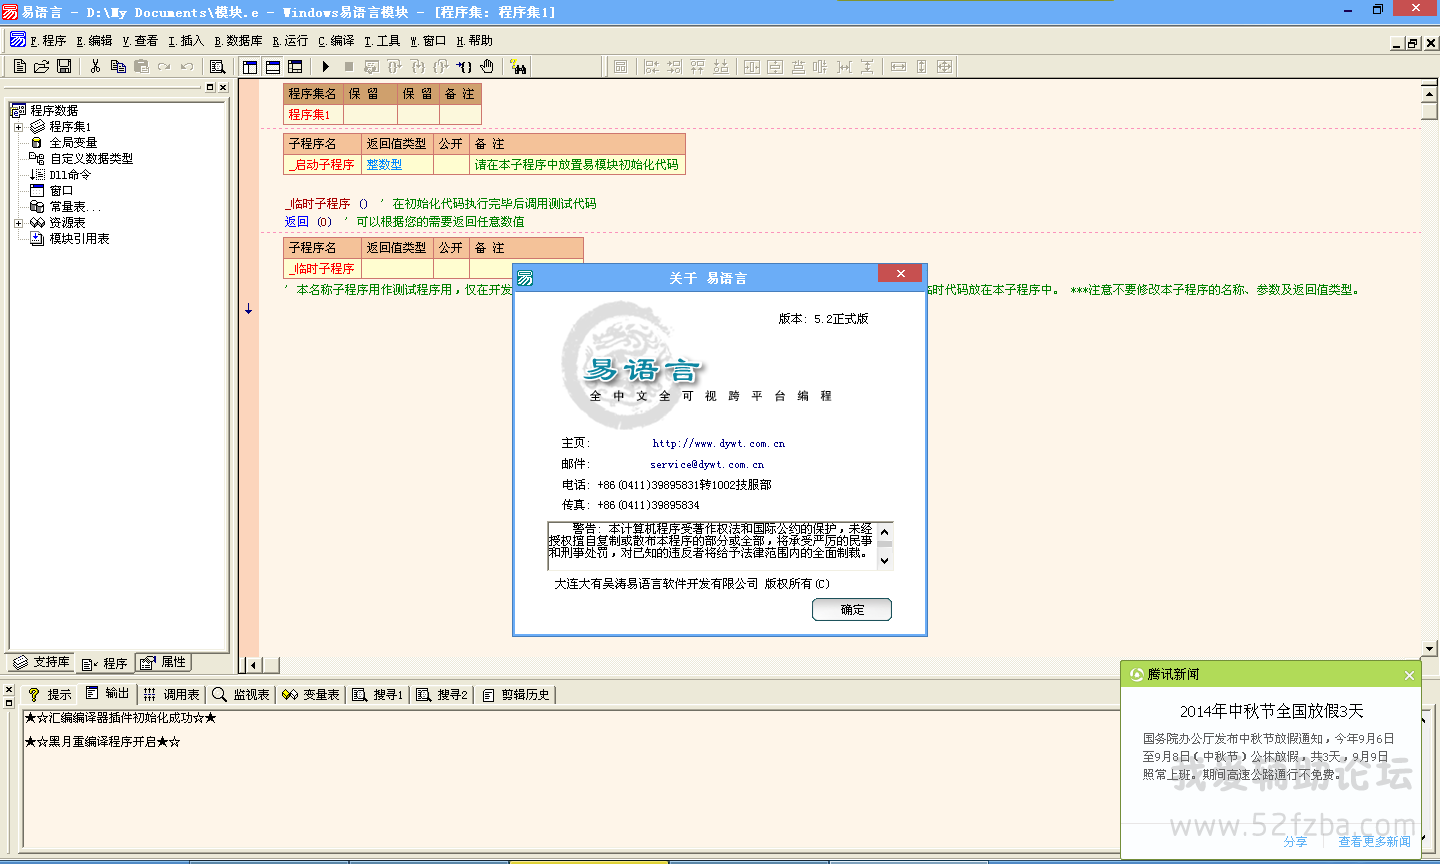This screenshot has width=1440, height=864.
Task: Expand the 资源表 tree node
Action: coord(18,223)
